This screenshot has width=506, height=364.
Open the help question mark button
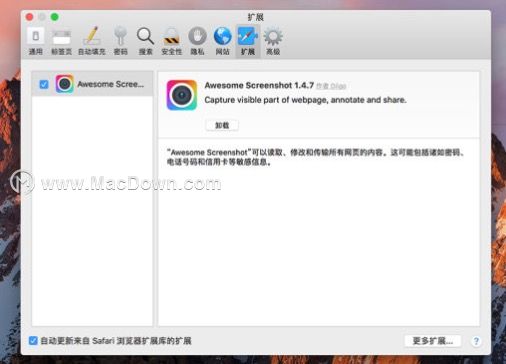[476, 341]
